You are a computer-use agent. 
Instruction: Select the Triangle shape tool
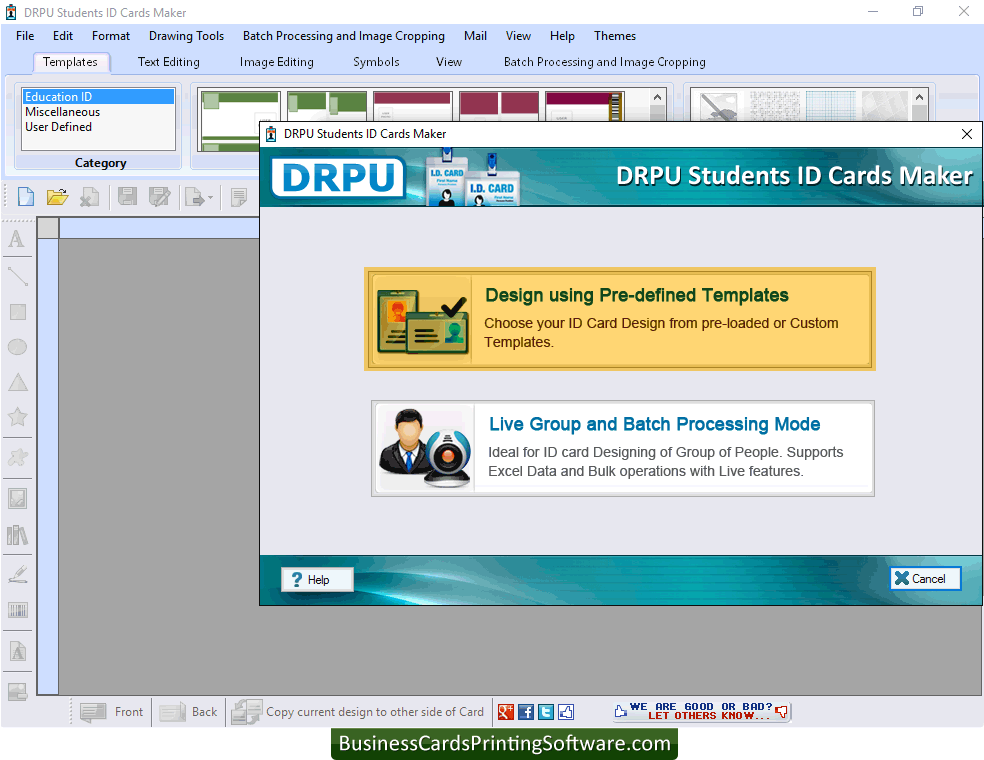click(x=17, y=382)
